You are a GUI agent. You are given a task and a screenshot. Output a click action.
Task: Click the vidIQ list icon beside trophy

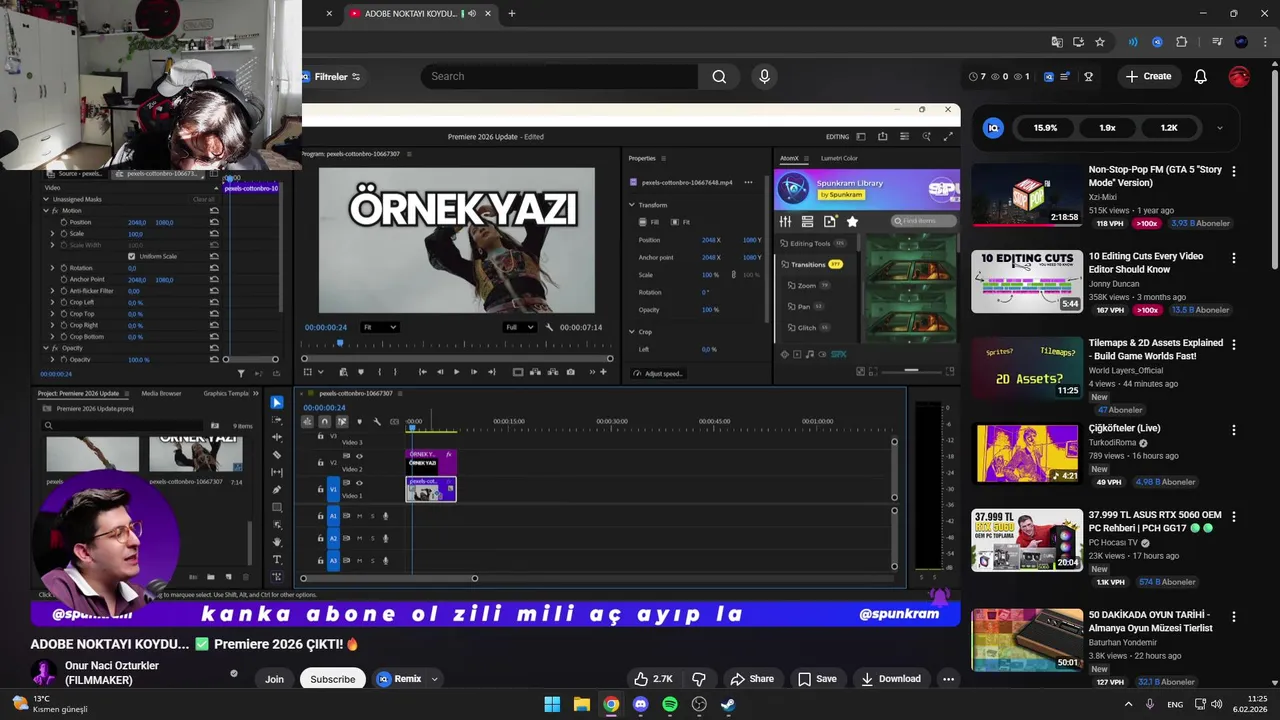tap(1066, 76)
